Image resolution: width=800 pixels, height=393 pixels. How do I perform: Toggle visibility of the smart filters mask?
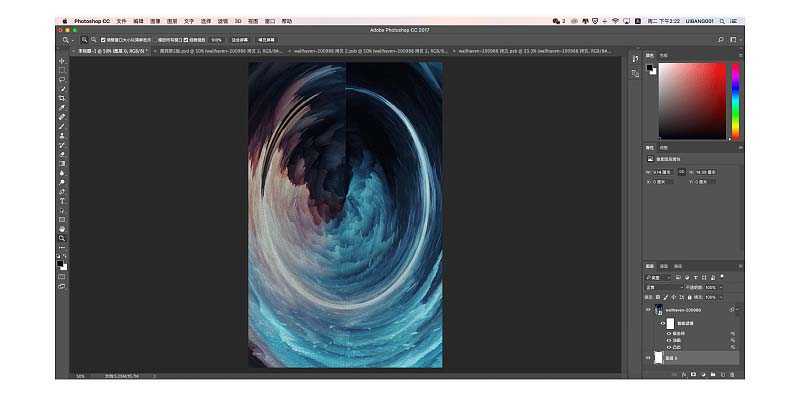[x=663, y=324]
